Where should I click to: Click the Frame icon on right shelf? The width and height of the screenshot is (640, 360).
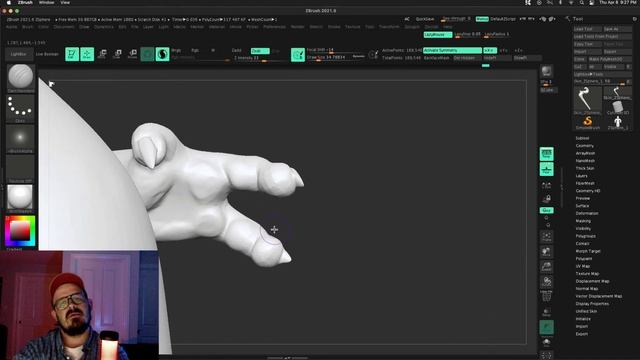pos(547,237)
